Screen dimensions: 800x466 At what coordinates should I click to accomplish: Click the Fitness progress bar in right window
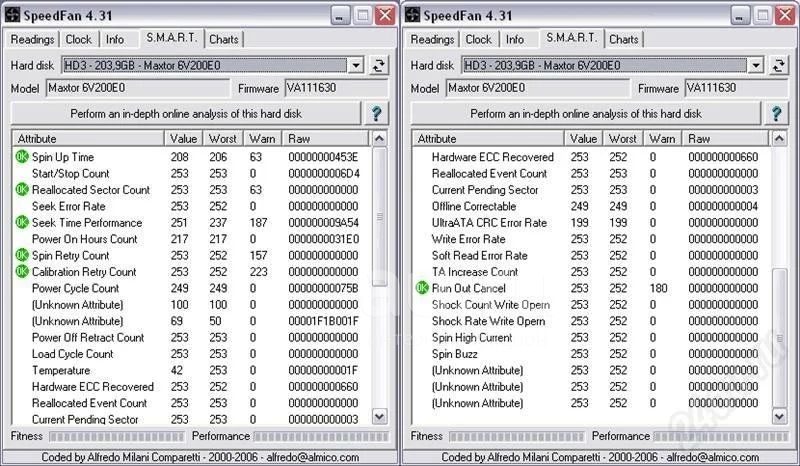point(516,436)
